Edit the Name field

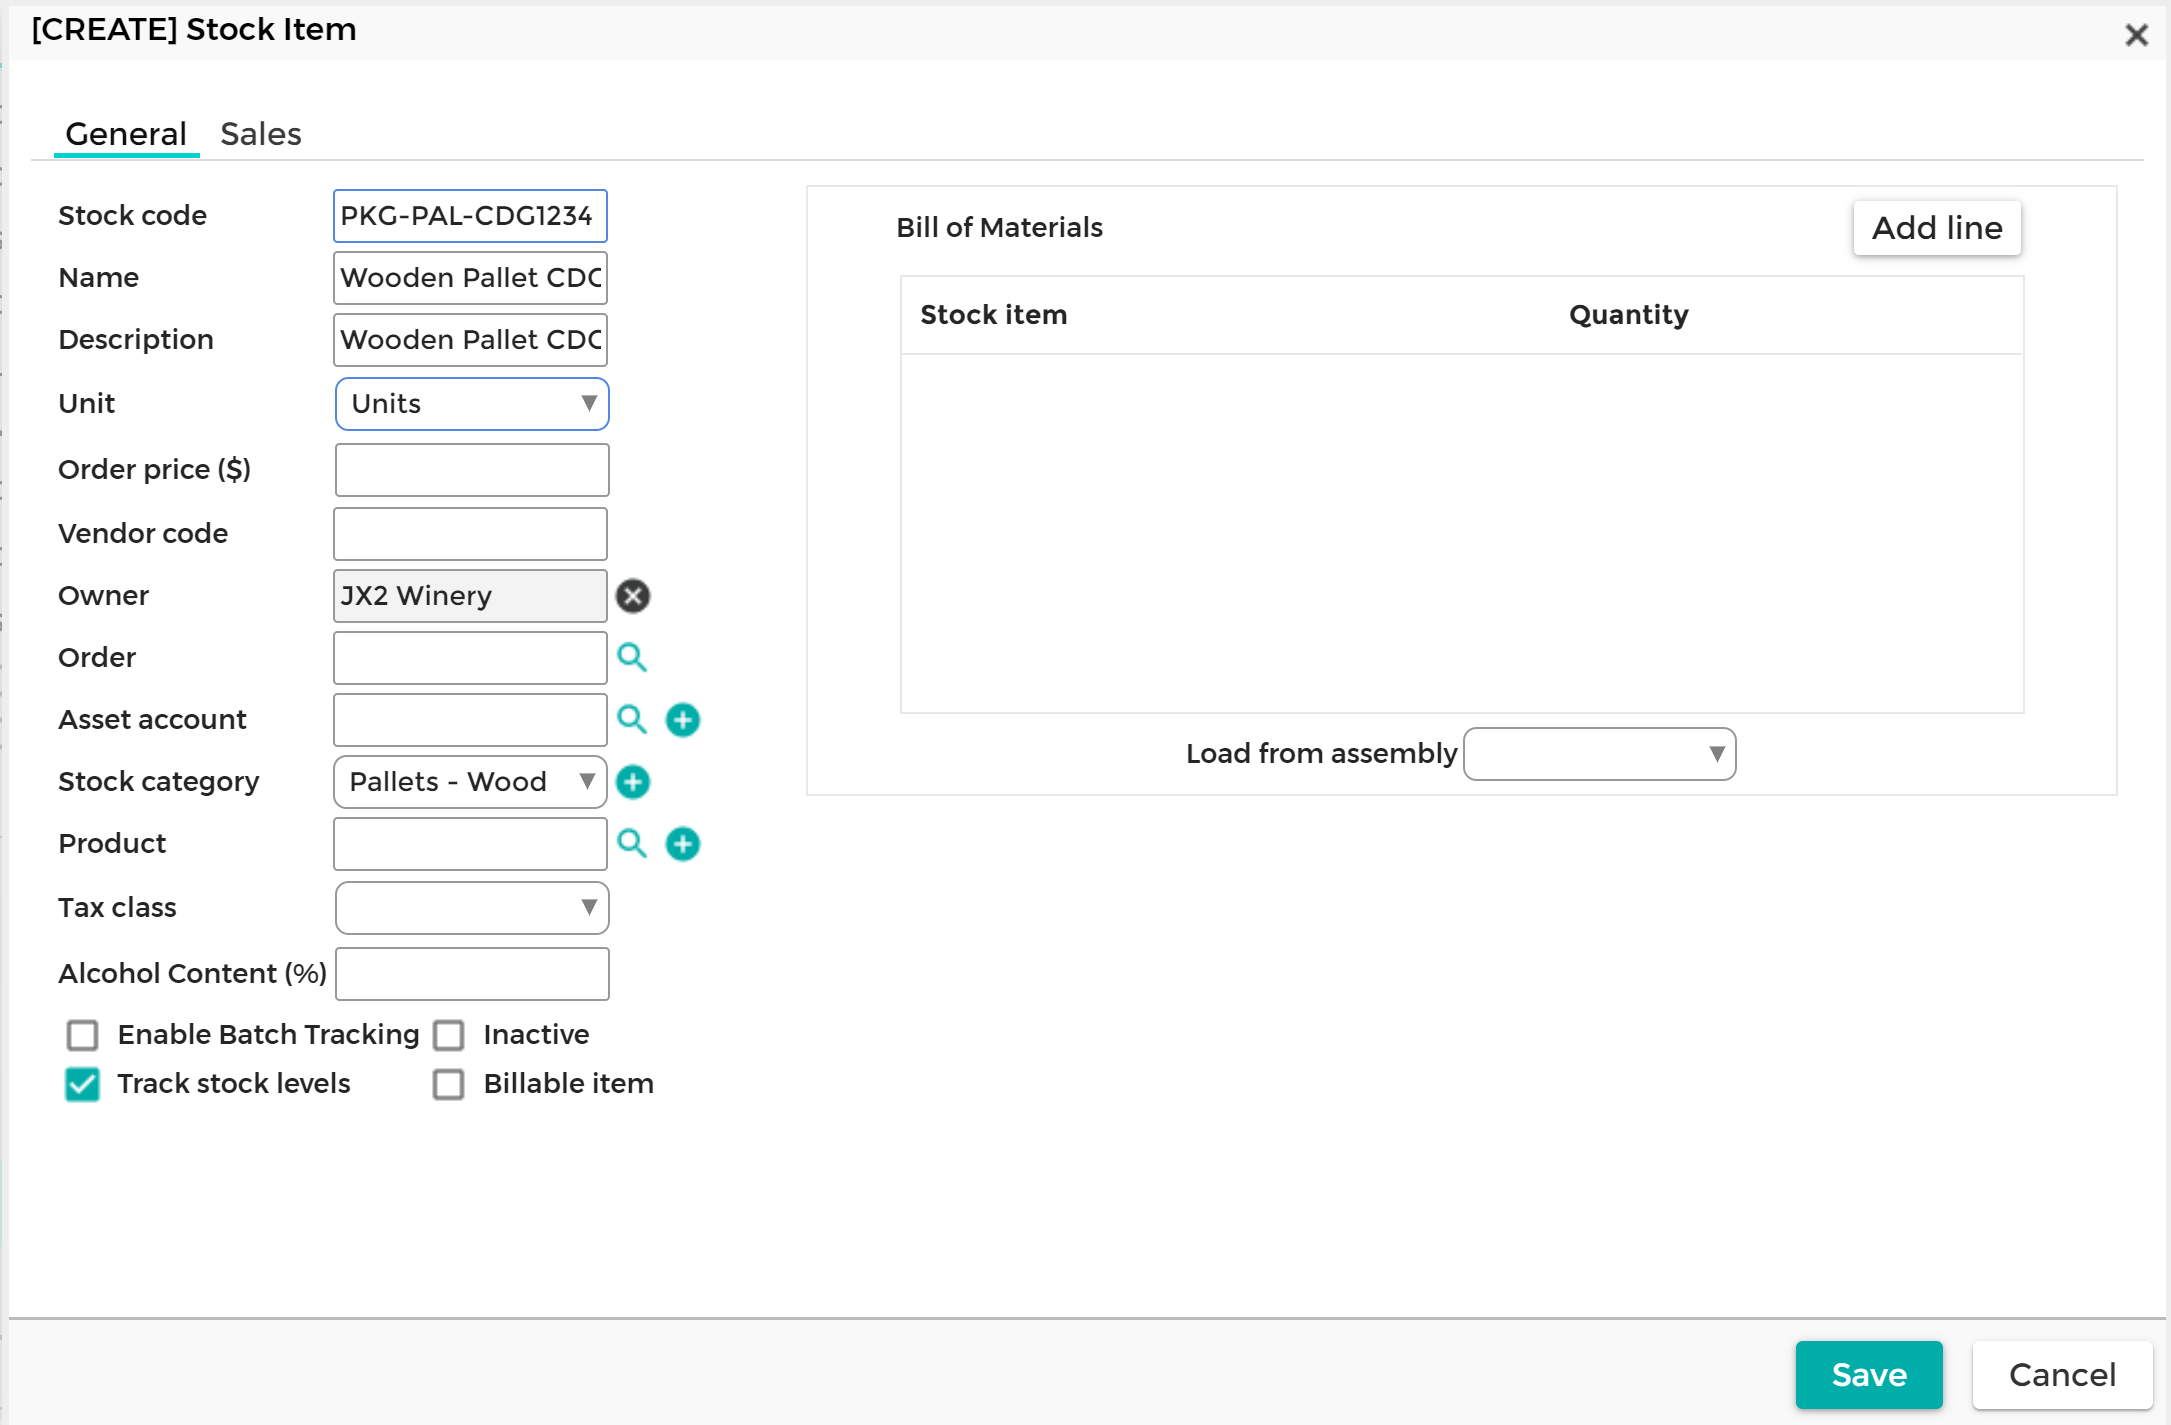[470, 278]
